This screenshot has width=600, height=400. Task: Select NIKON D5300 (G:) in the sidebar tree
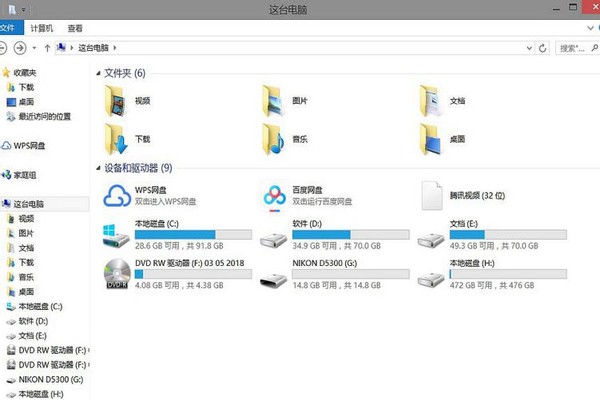click(51, 379)
